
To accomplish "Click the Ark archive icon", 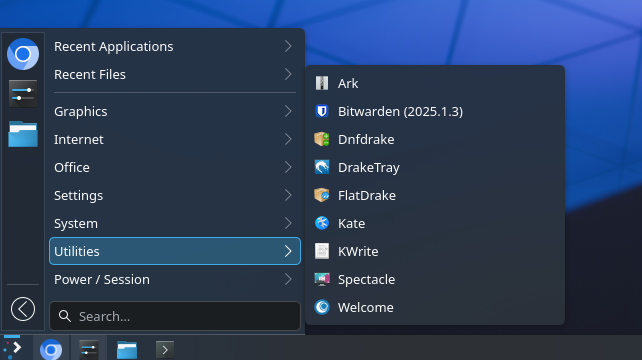I will (322, 83).
